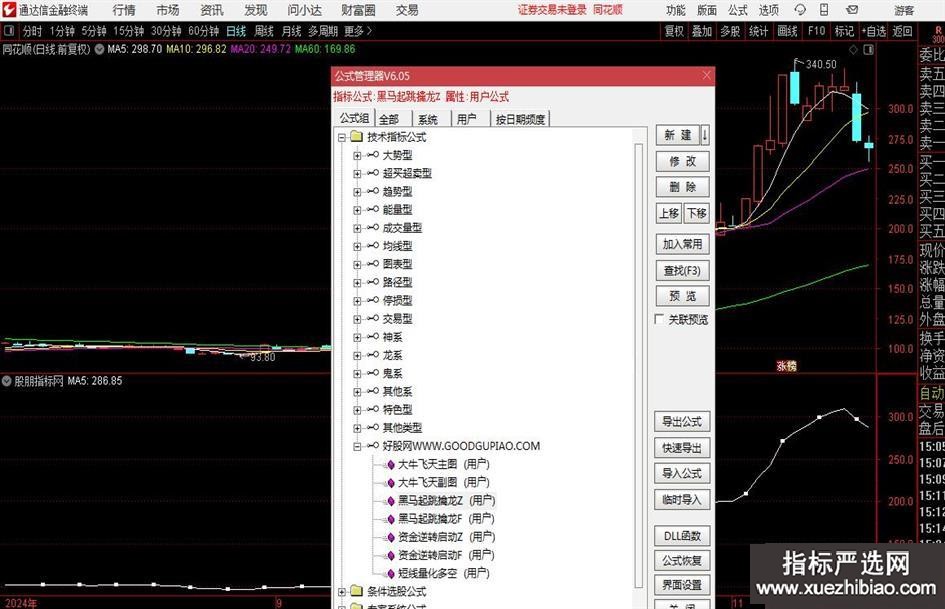945x609 pixels.
Task: Click the formula tree vertical scrollbar
Action: click(x=638, y=365)
